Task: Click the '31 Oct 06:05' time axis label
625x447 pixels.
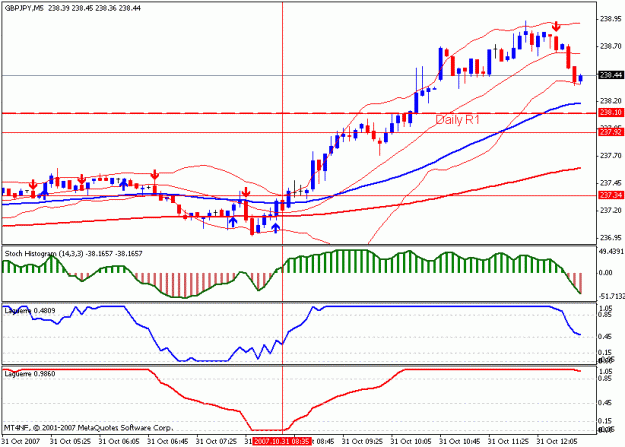Action: (x=119, y=441)
